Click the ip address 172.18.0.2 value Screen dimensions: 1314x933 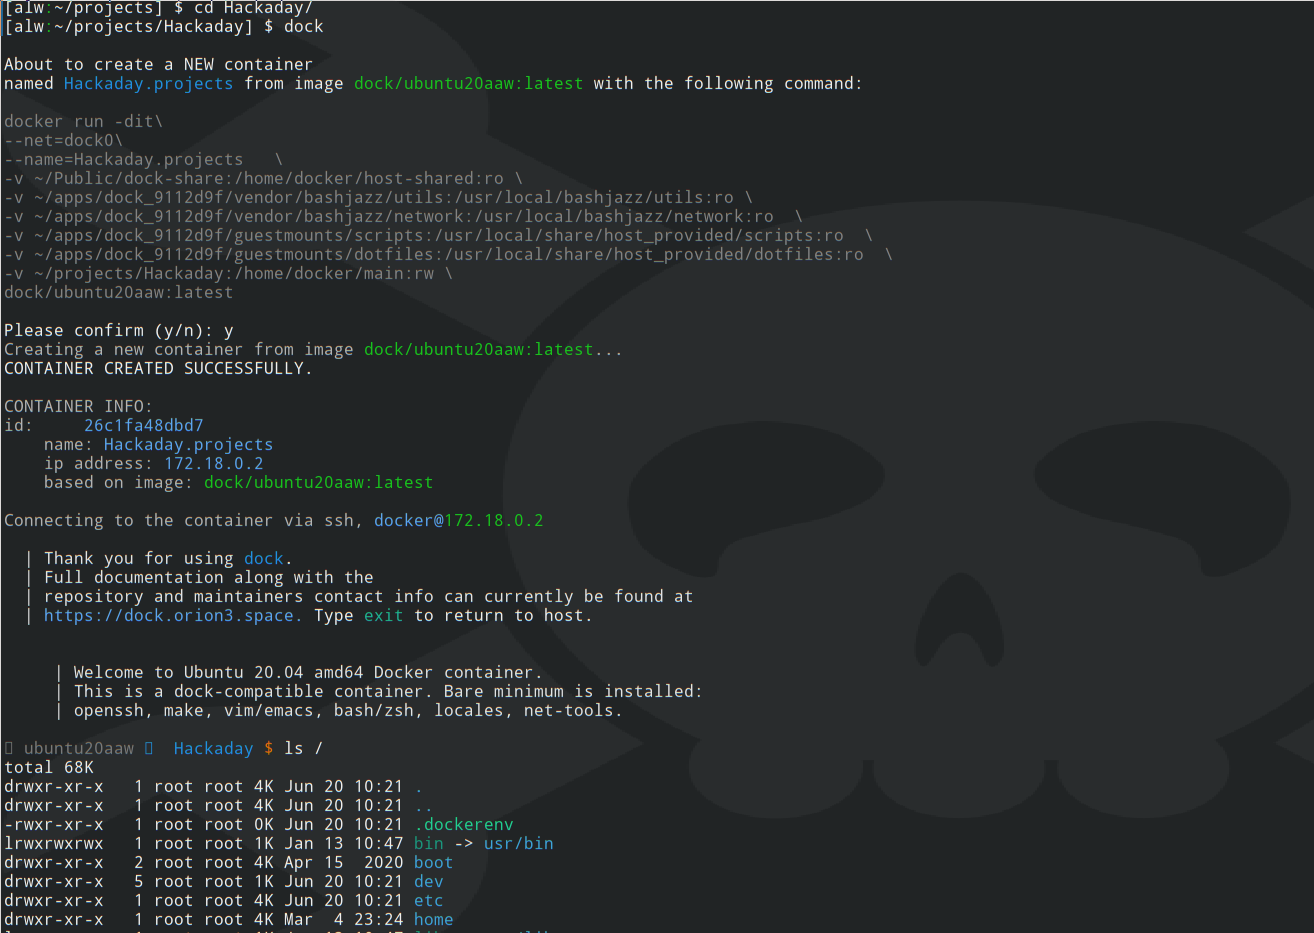213,463
